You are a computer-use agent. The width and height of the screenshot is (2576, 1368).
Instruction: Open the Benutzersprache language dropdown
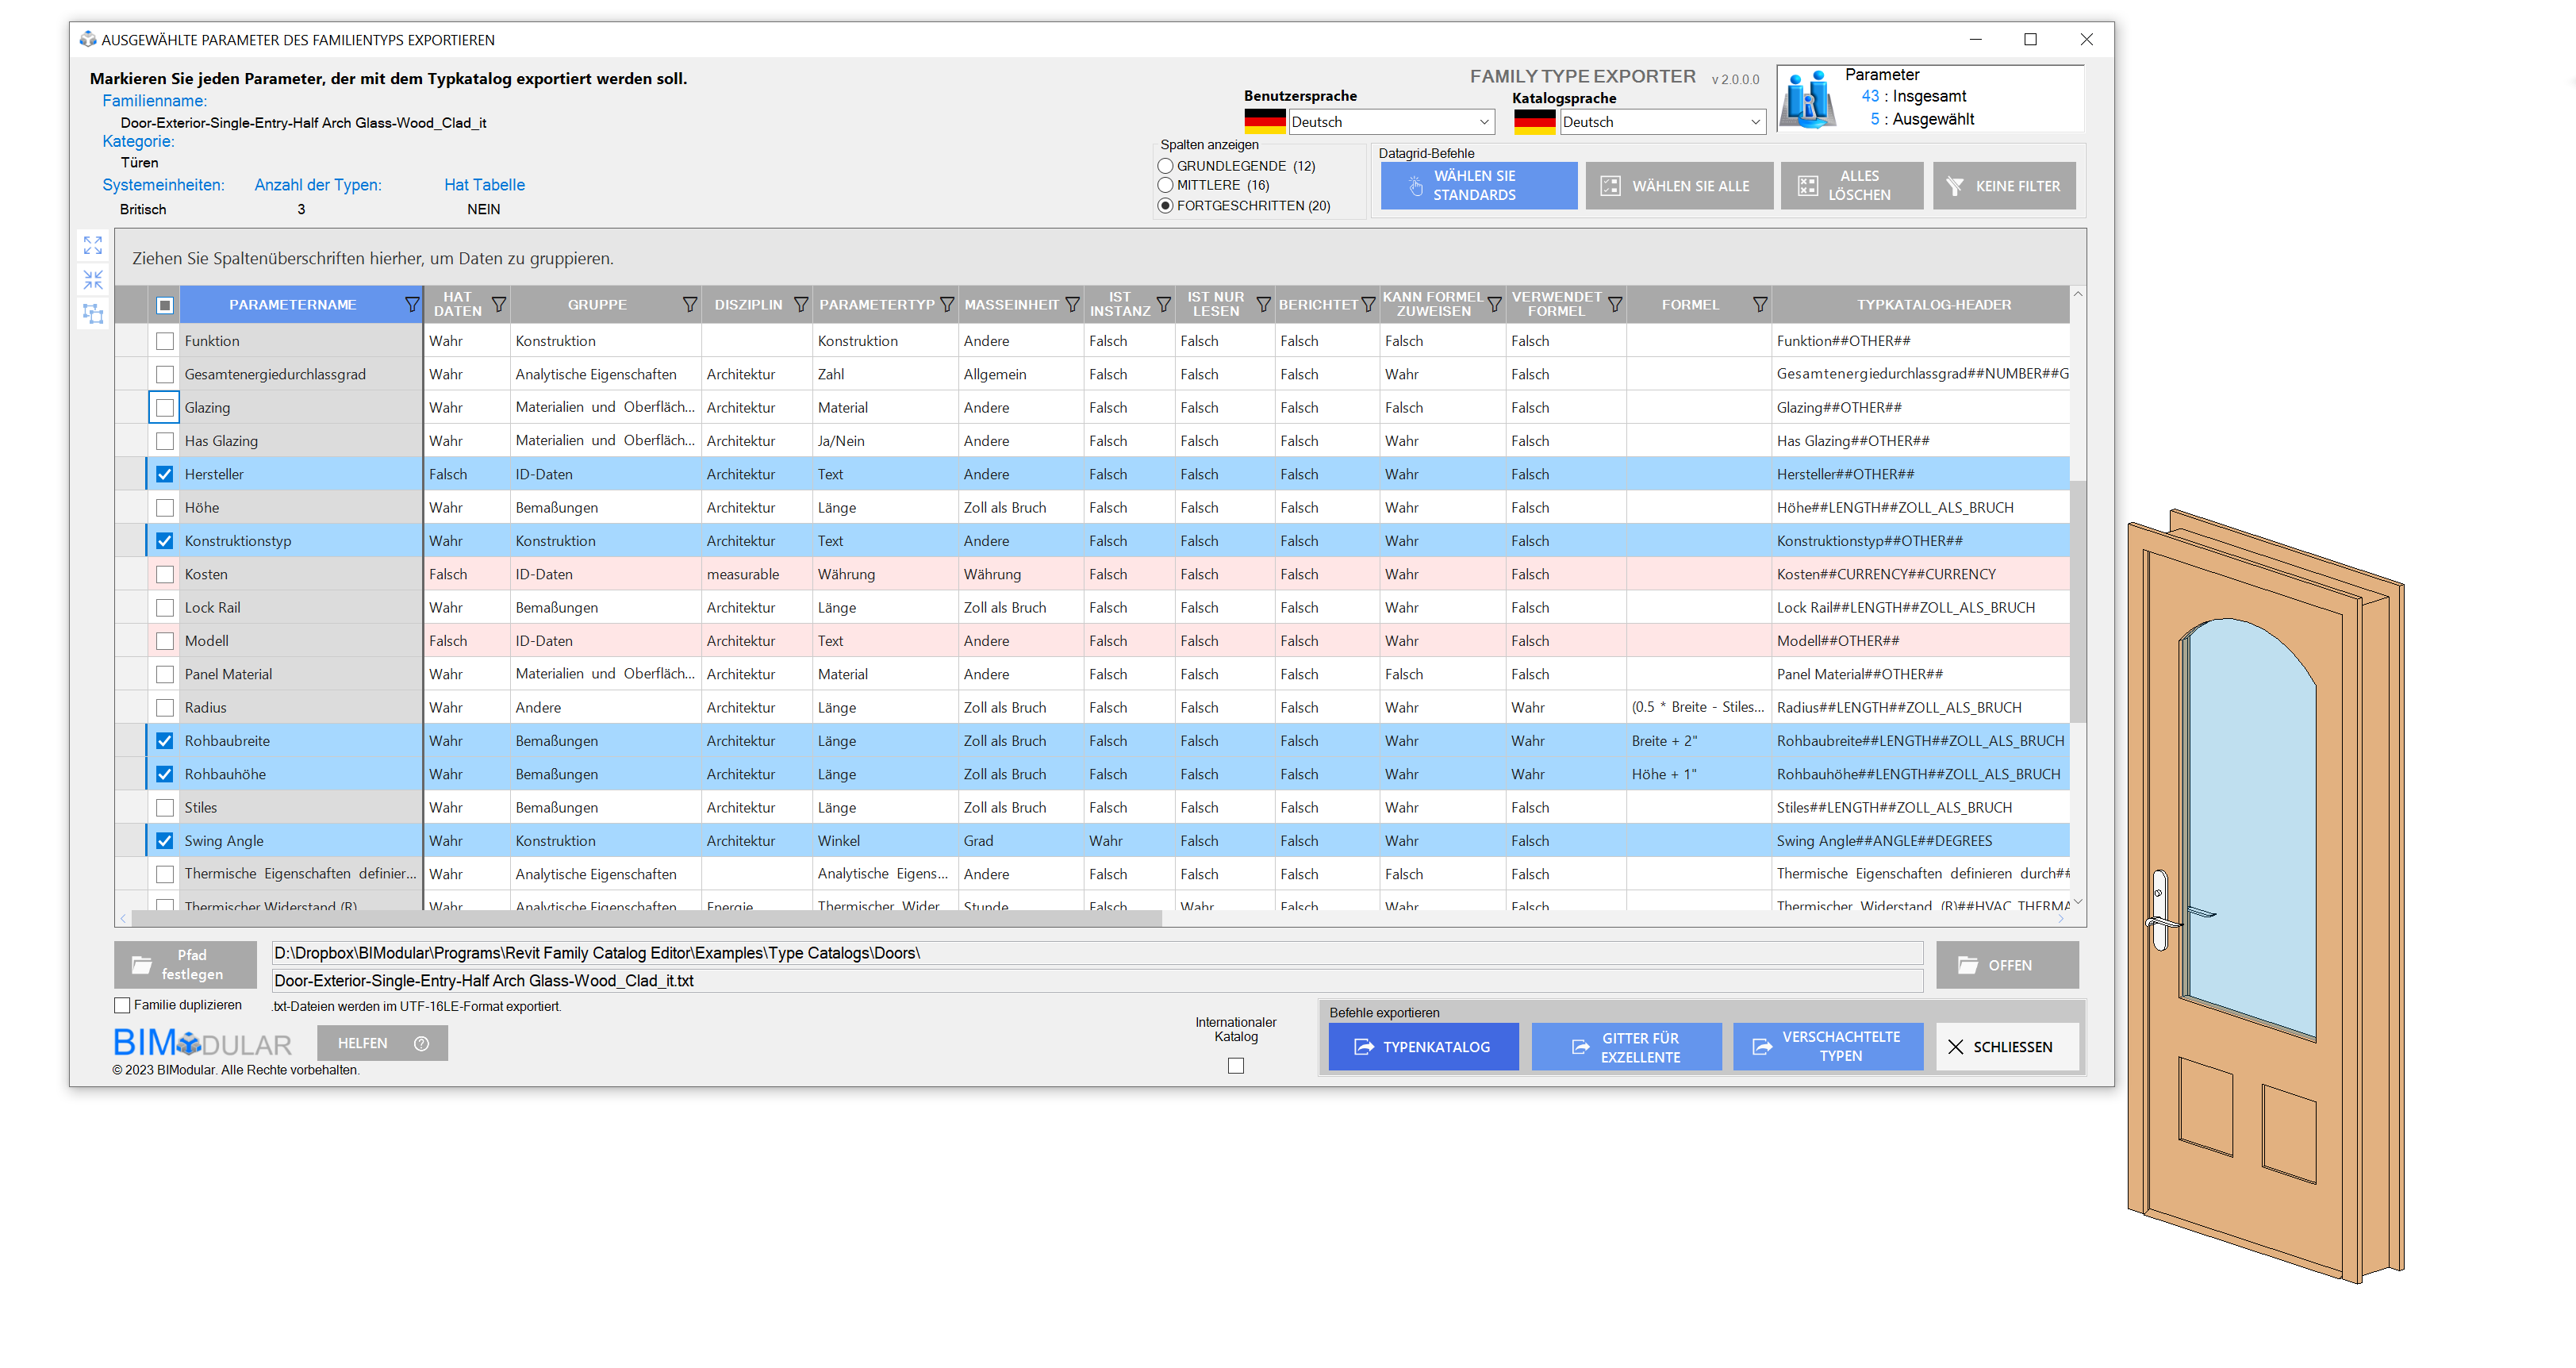(1390, 122)
